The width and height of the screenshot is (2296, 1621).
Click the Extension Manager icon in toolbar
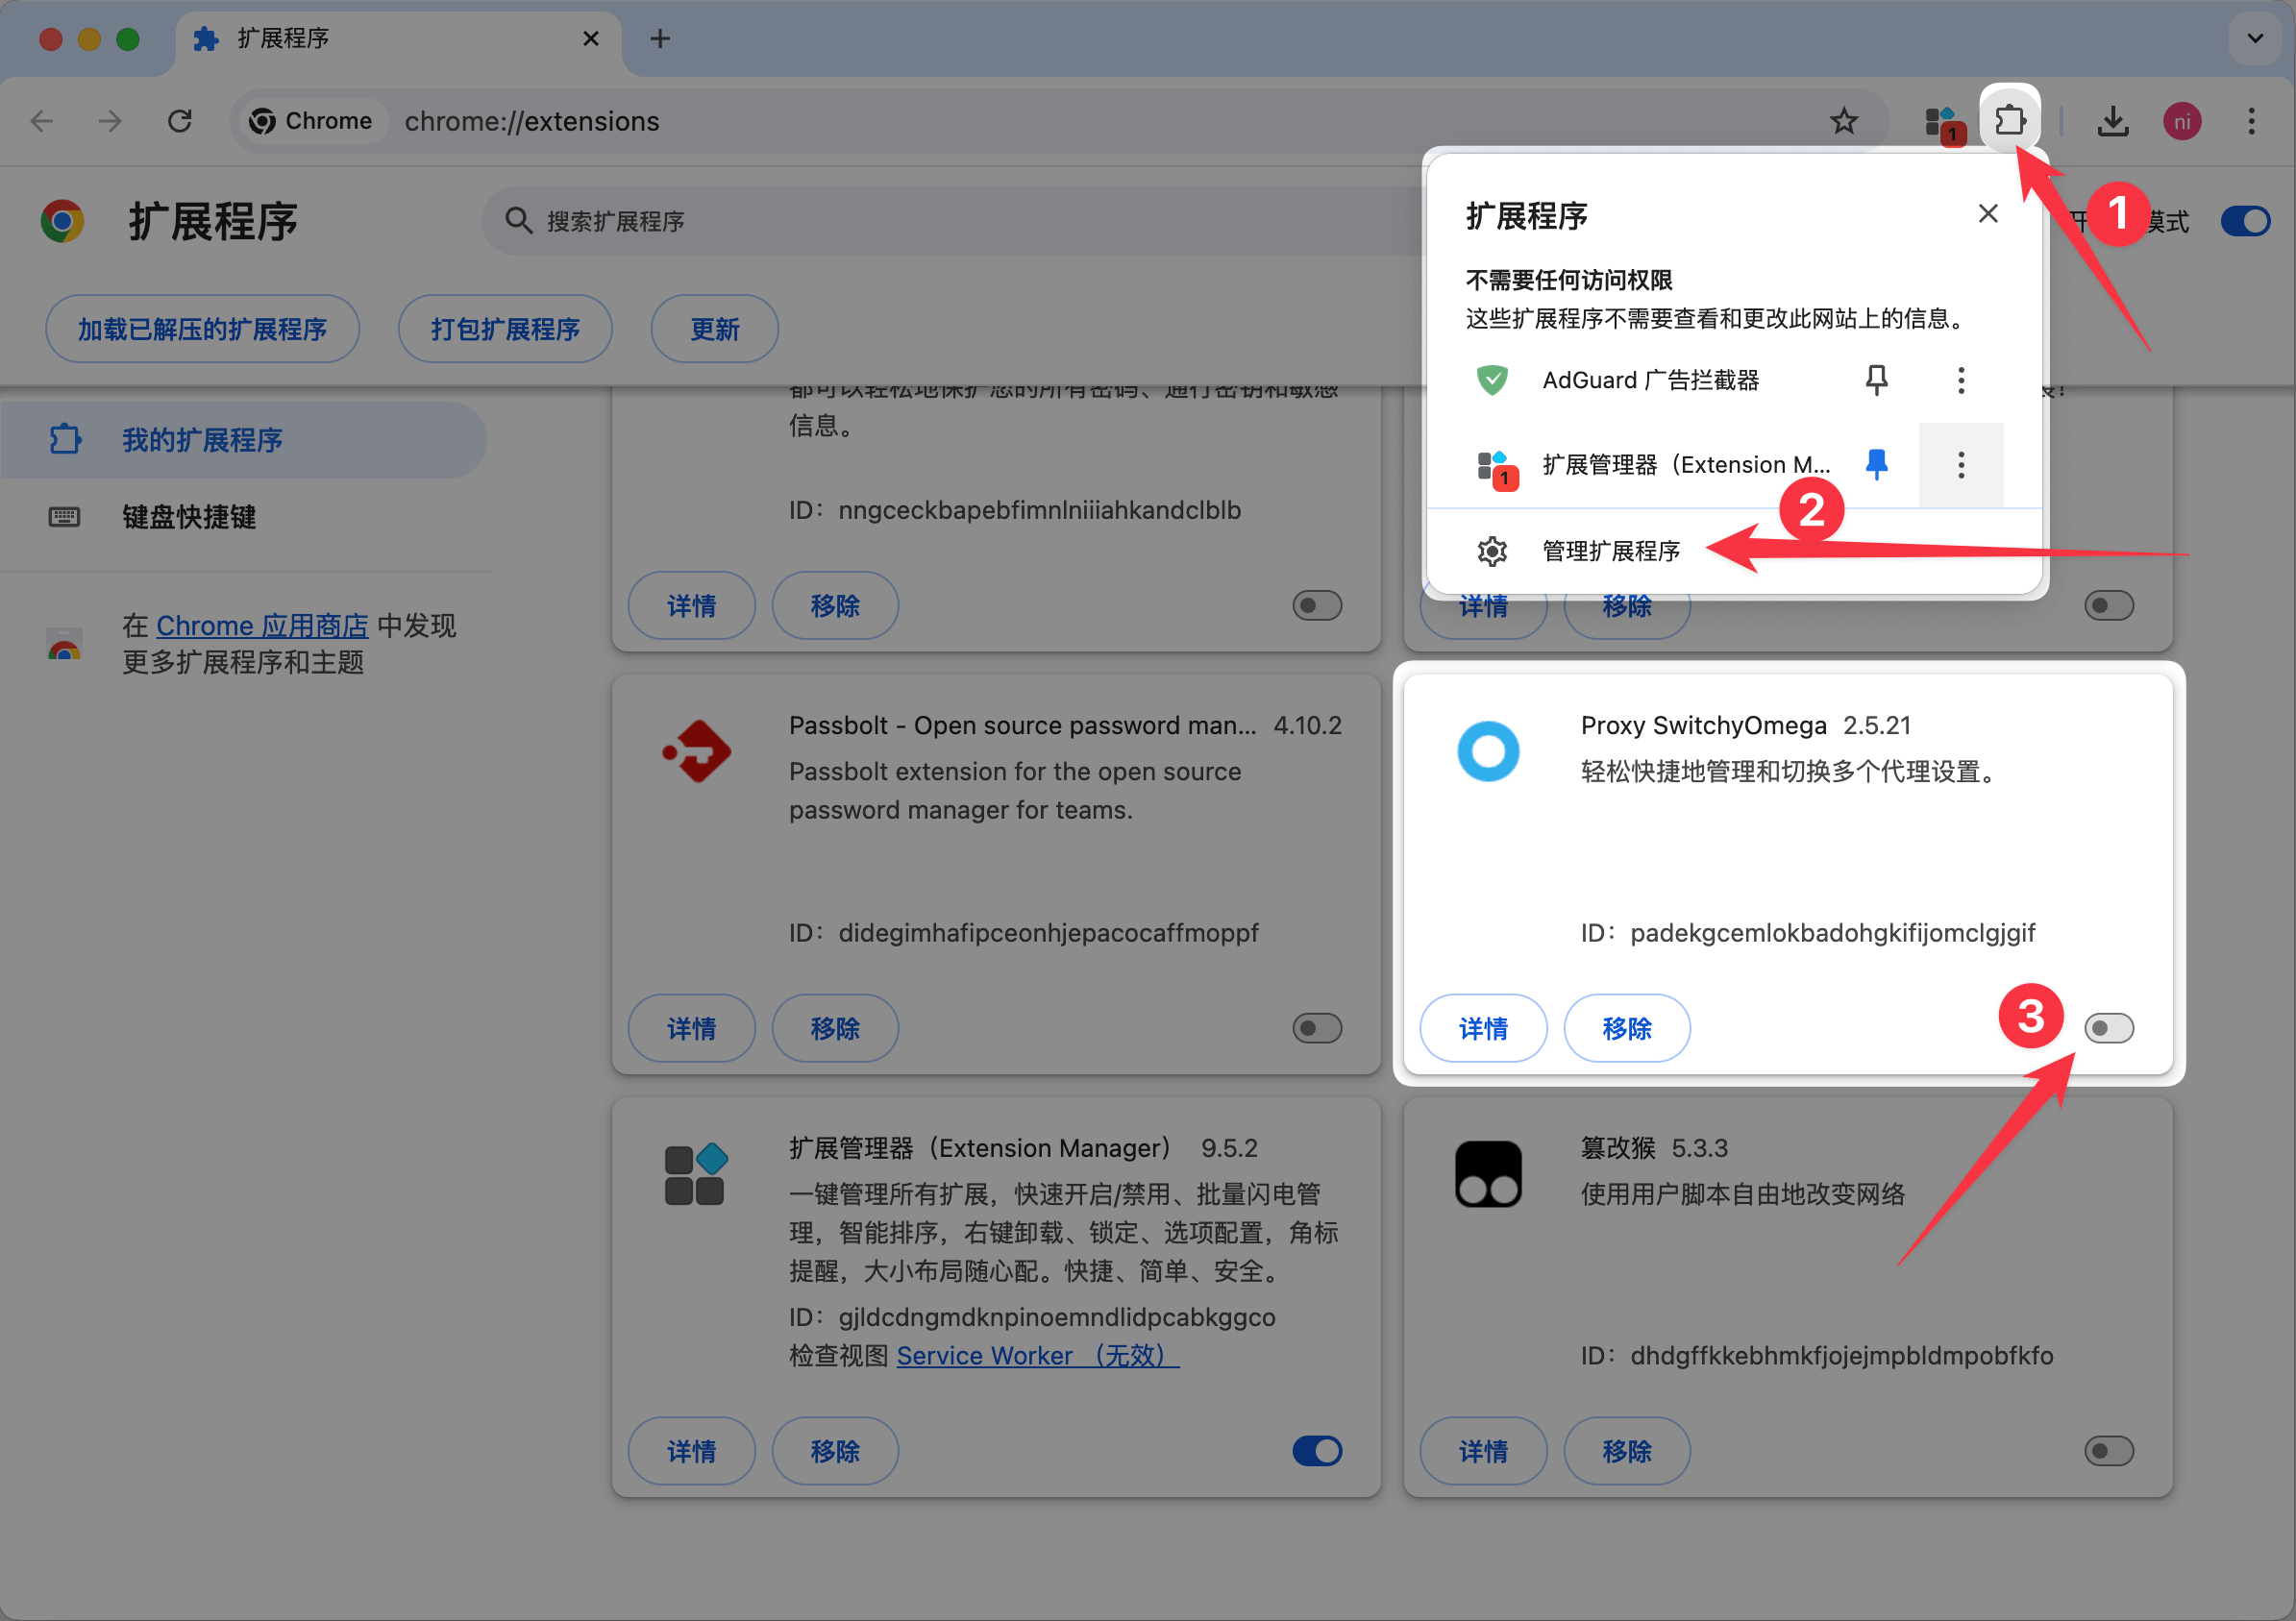tap(1944, 123)
